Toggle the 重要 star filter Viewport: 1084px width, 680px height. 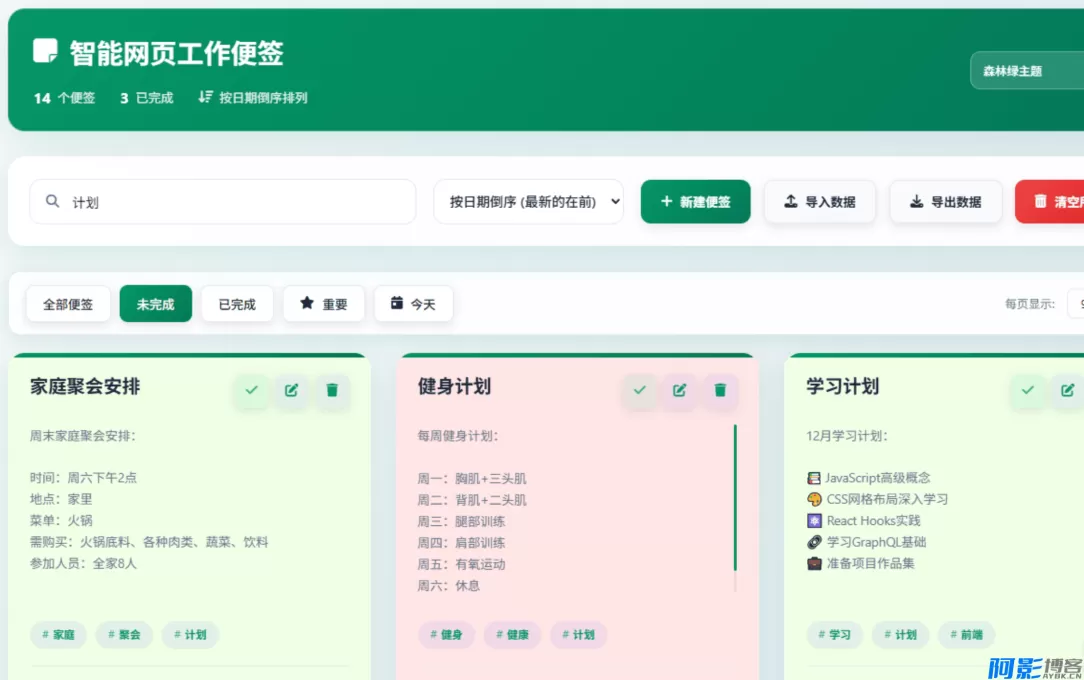pyautogui.click(x=324, y=303)
